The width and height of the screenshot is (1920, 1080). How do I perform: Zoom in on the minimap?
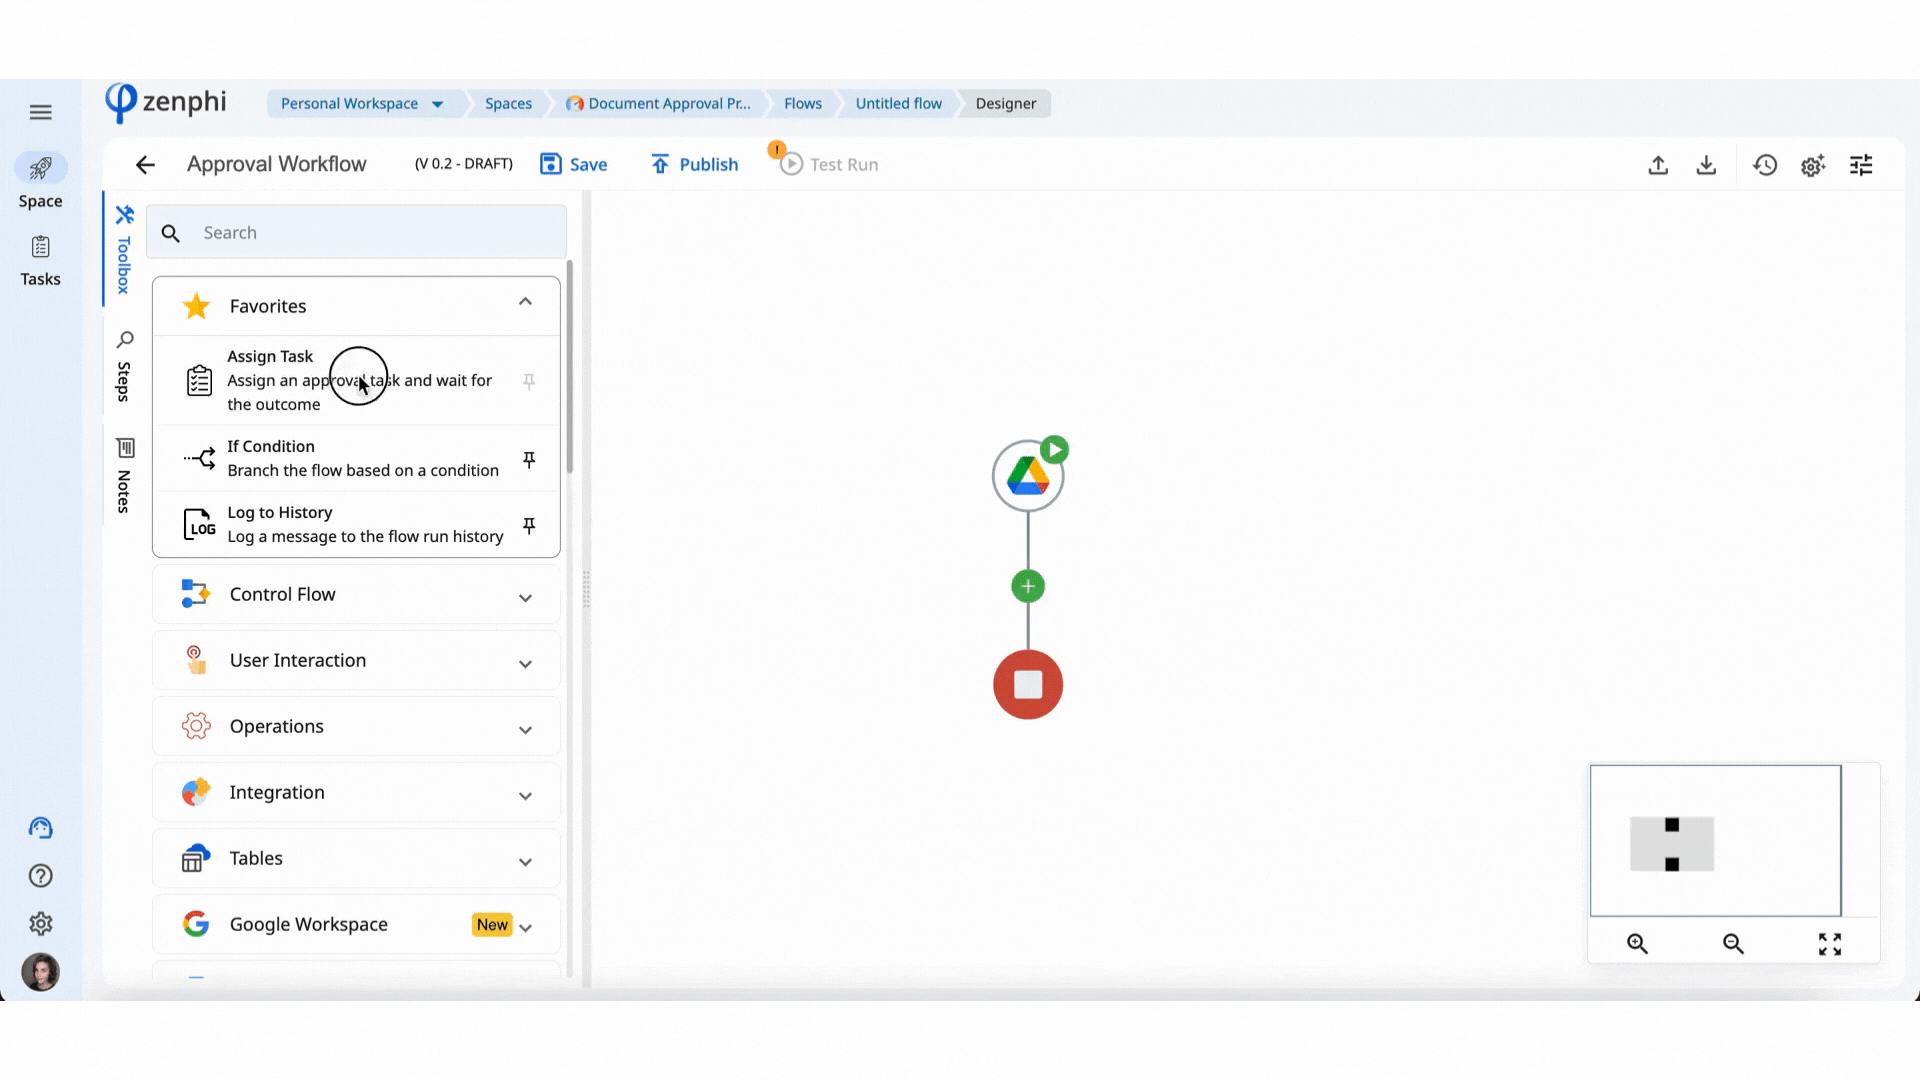(1637, 943)
